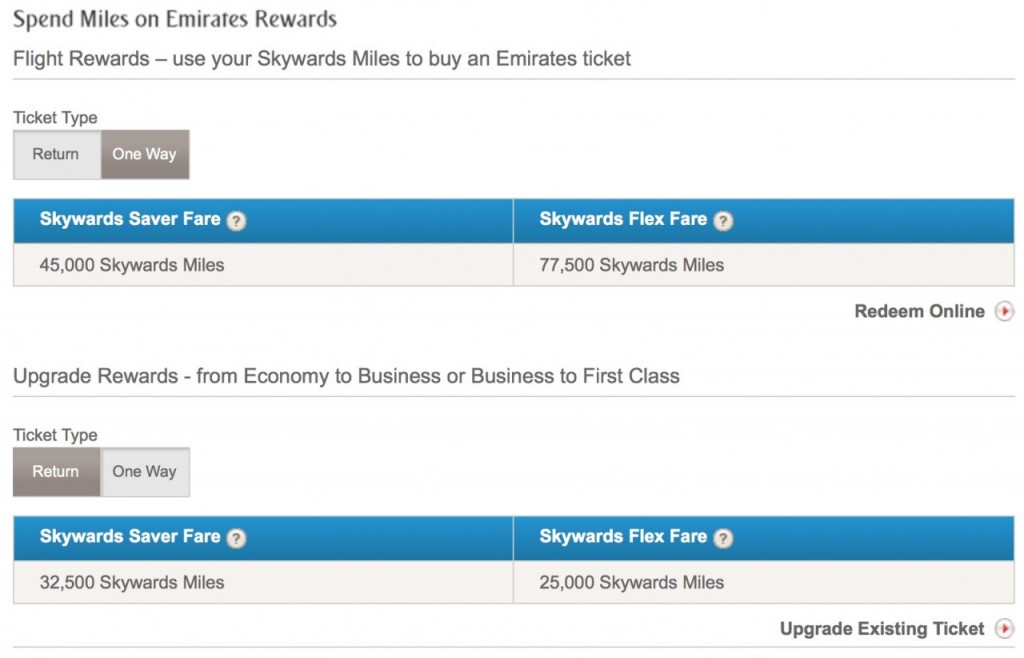Open the Skywards Flex Fare tooltip icon
Image resolution: width=1024 pixels, height=658 pixels.
(x=723, y=220)
